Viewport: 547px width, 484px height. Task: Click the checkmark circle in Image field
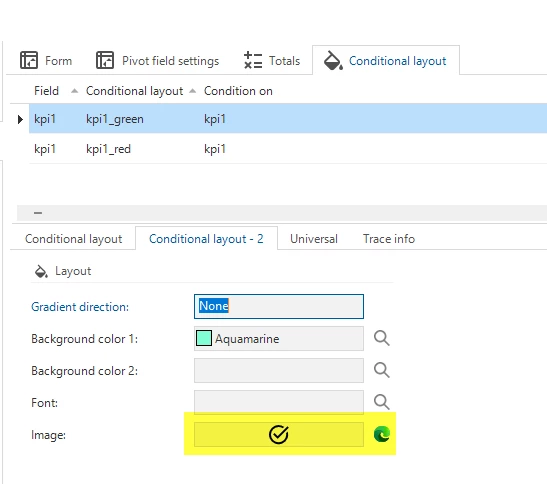(278, 434)
